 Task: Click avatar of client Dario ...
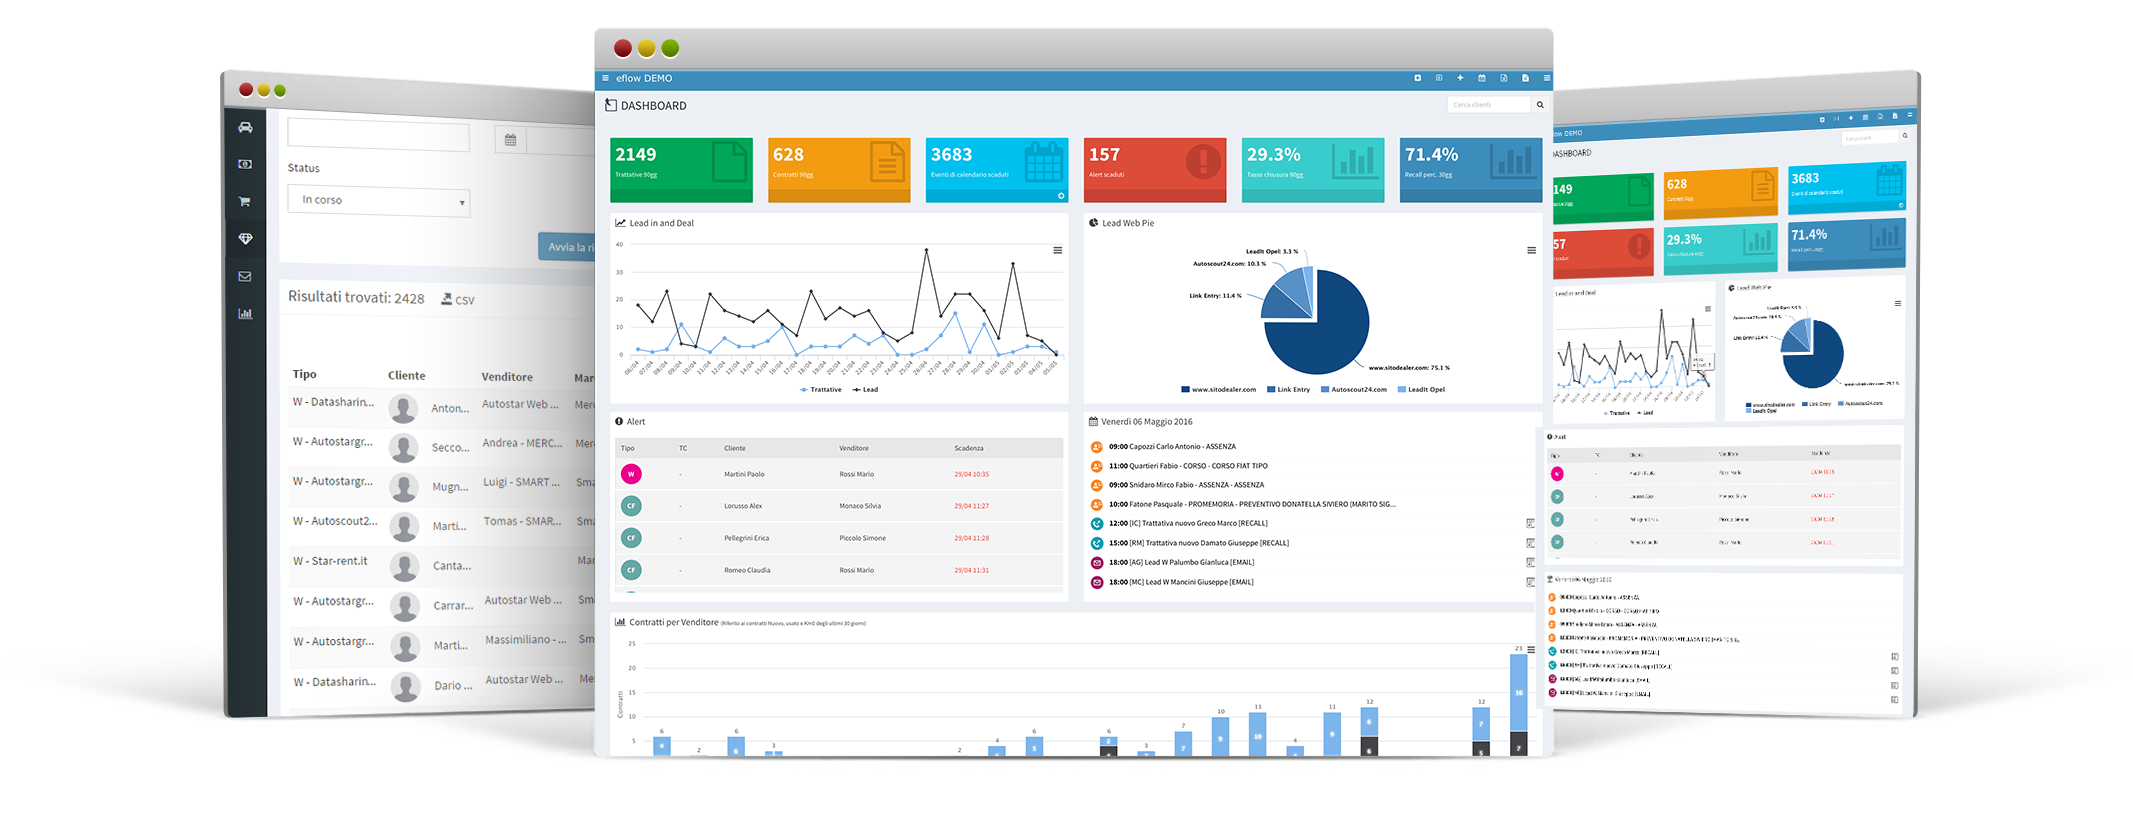click(405, 686)
